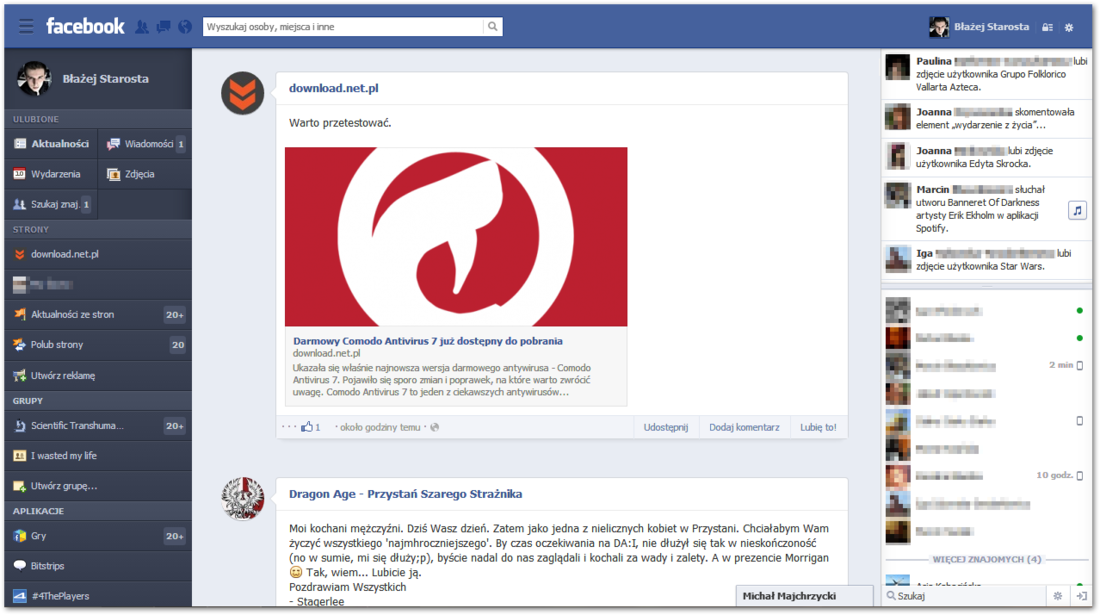Screen dimensions: 1100x615
Task: Open chat options gear
Action: click(x=1057, y=596)
